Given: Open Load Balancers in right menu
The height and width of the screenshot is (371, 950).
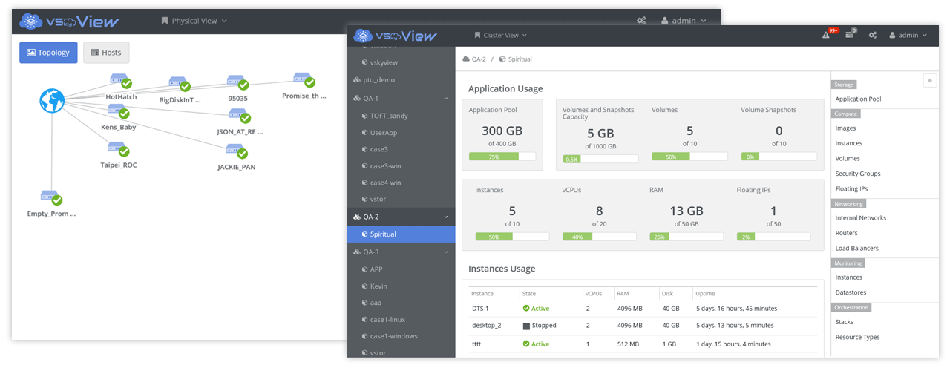Looking at the screenshot, I should click(857, 248).
